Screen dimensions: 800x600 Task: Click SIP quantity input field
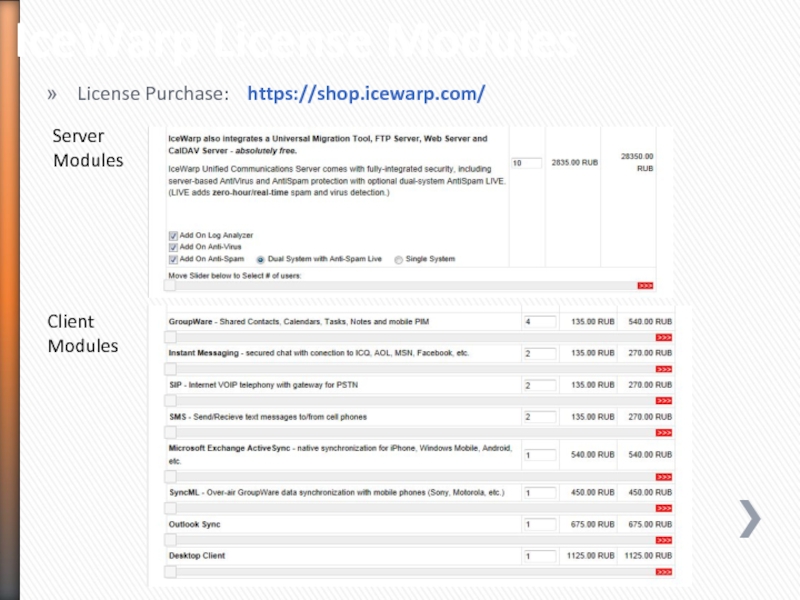click(x=540, y=385)
